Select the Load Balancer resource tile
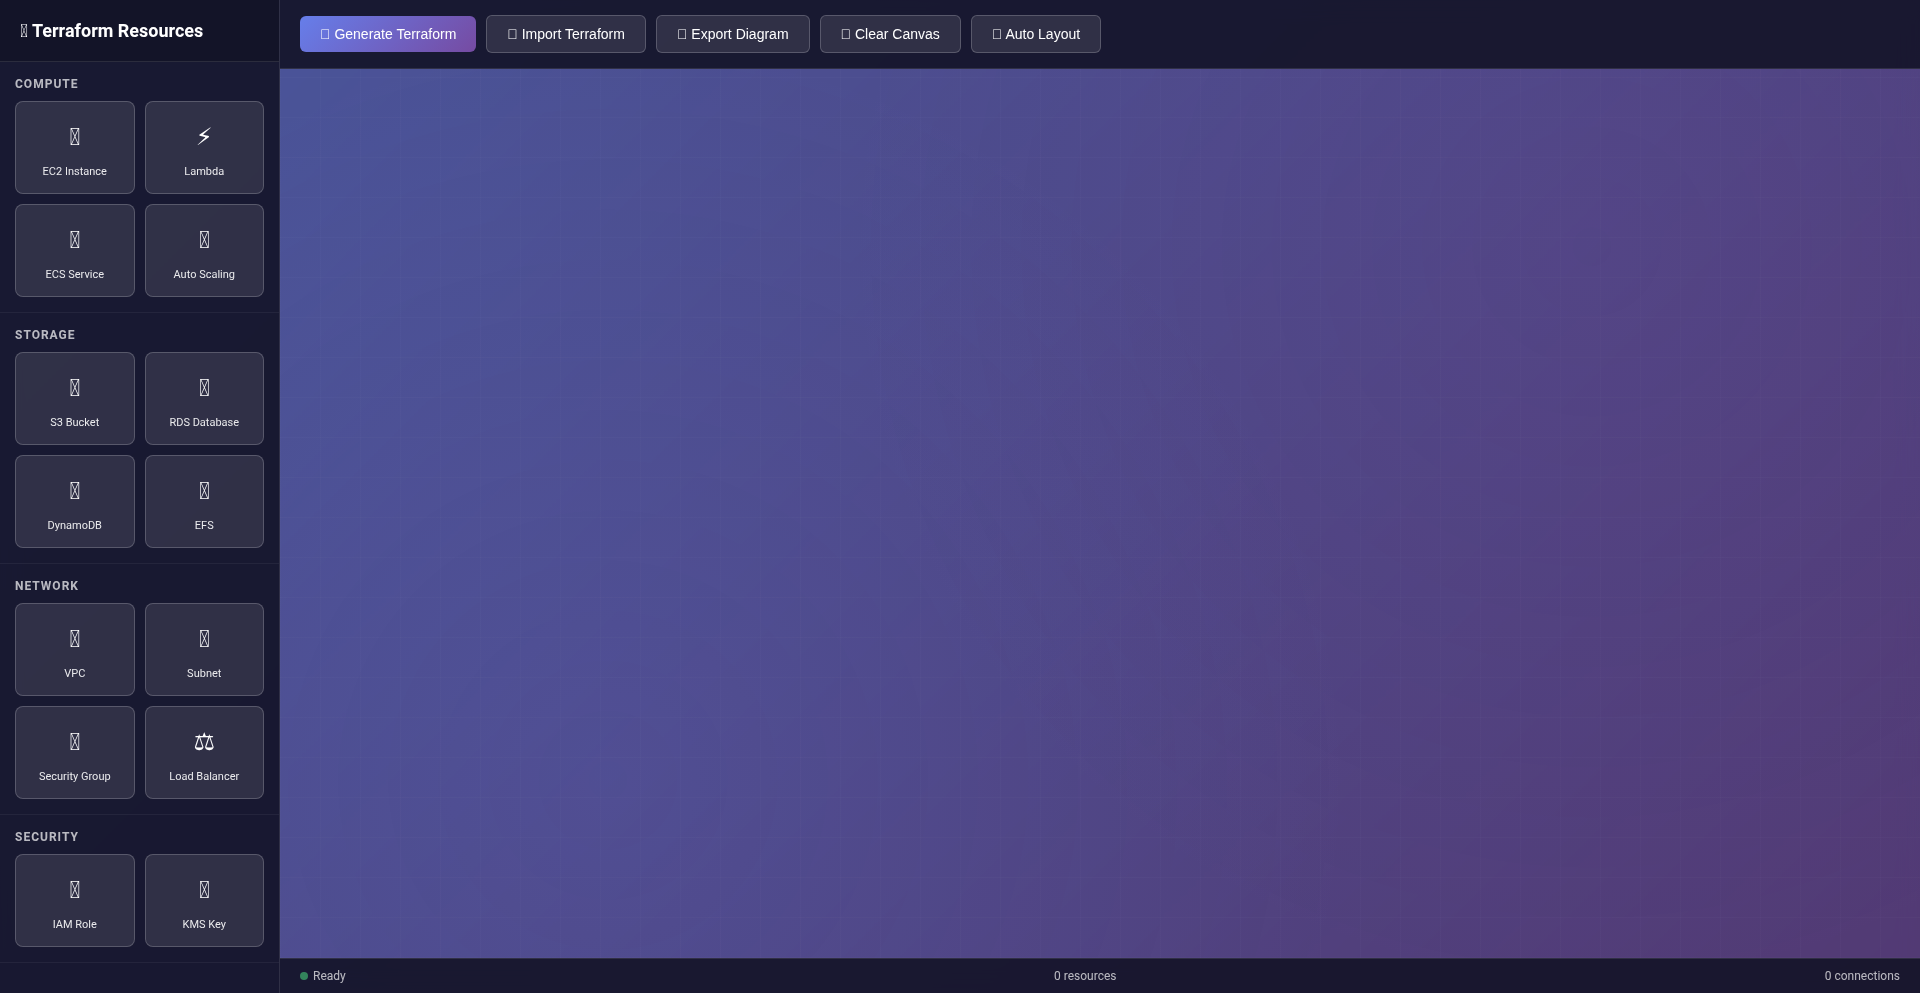Viewport: 1920px width, 993px height. pyautogui.click(x=204, y=752)
